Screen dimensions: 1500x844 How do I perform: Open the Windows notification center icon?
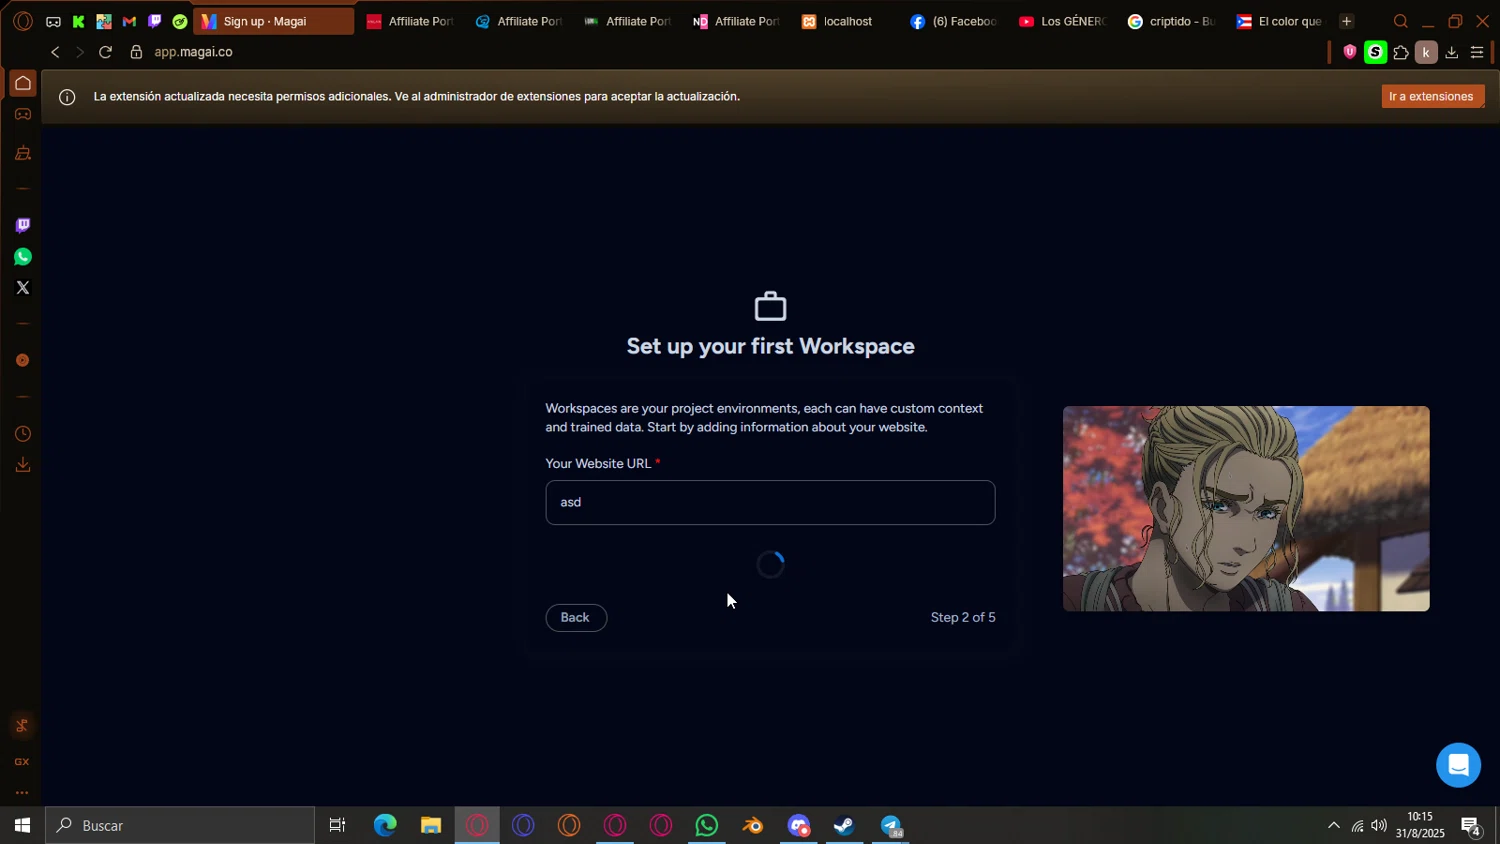(1471, 826)
